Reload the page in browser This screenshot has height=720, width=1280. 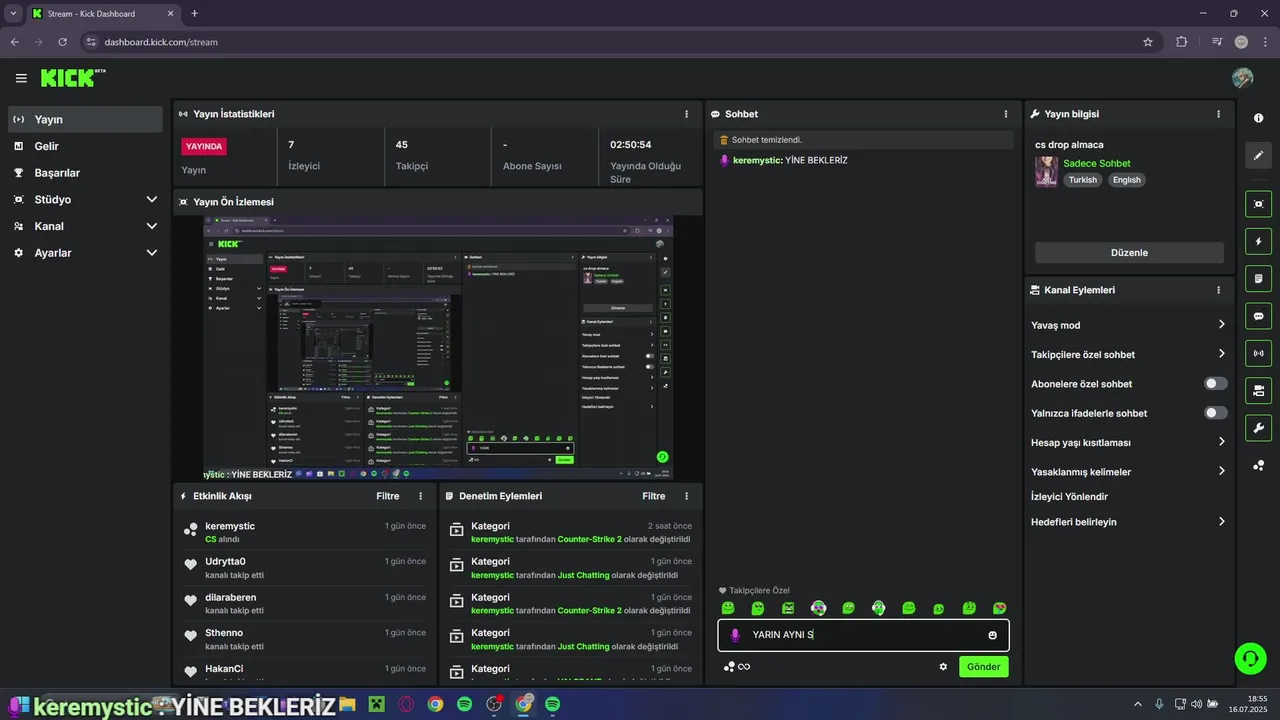click(63, 42)
